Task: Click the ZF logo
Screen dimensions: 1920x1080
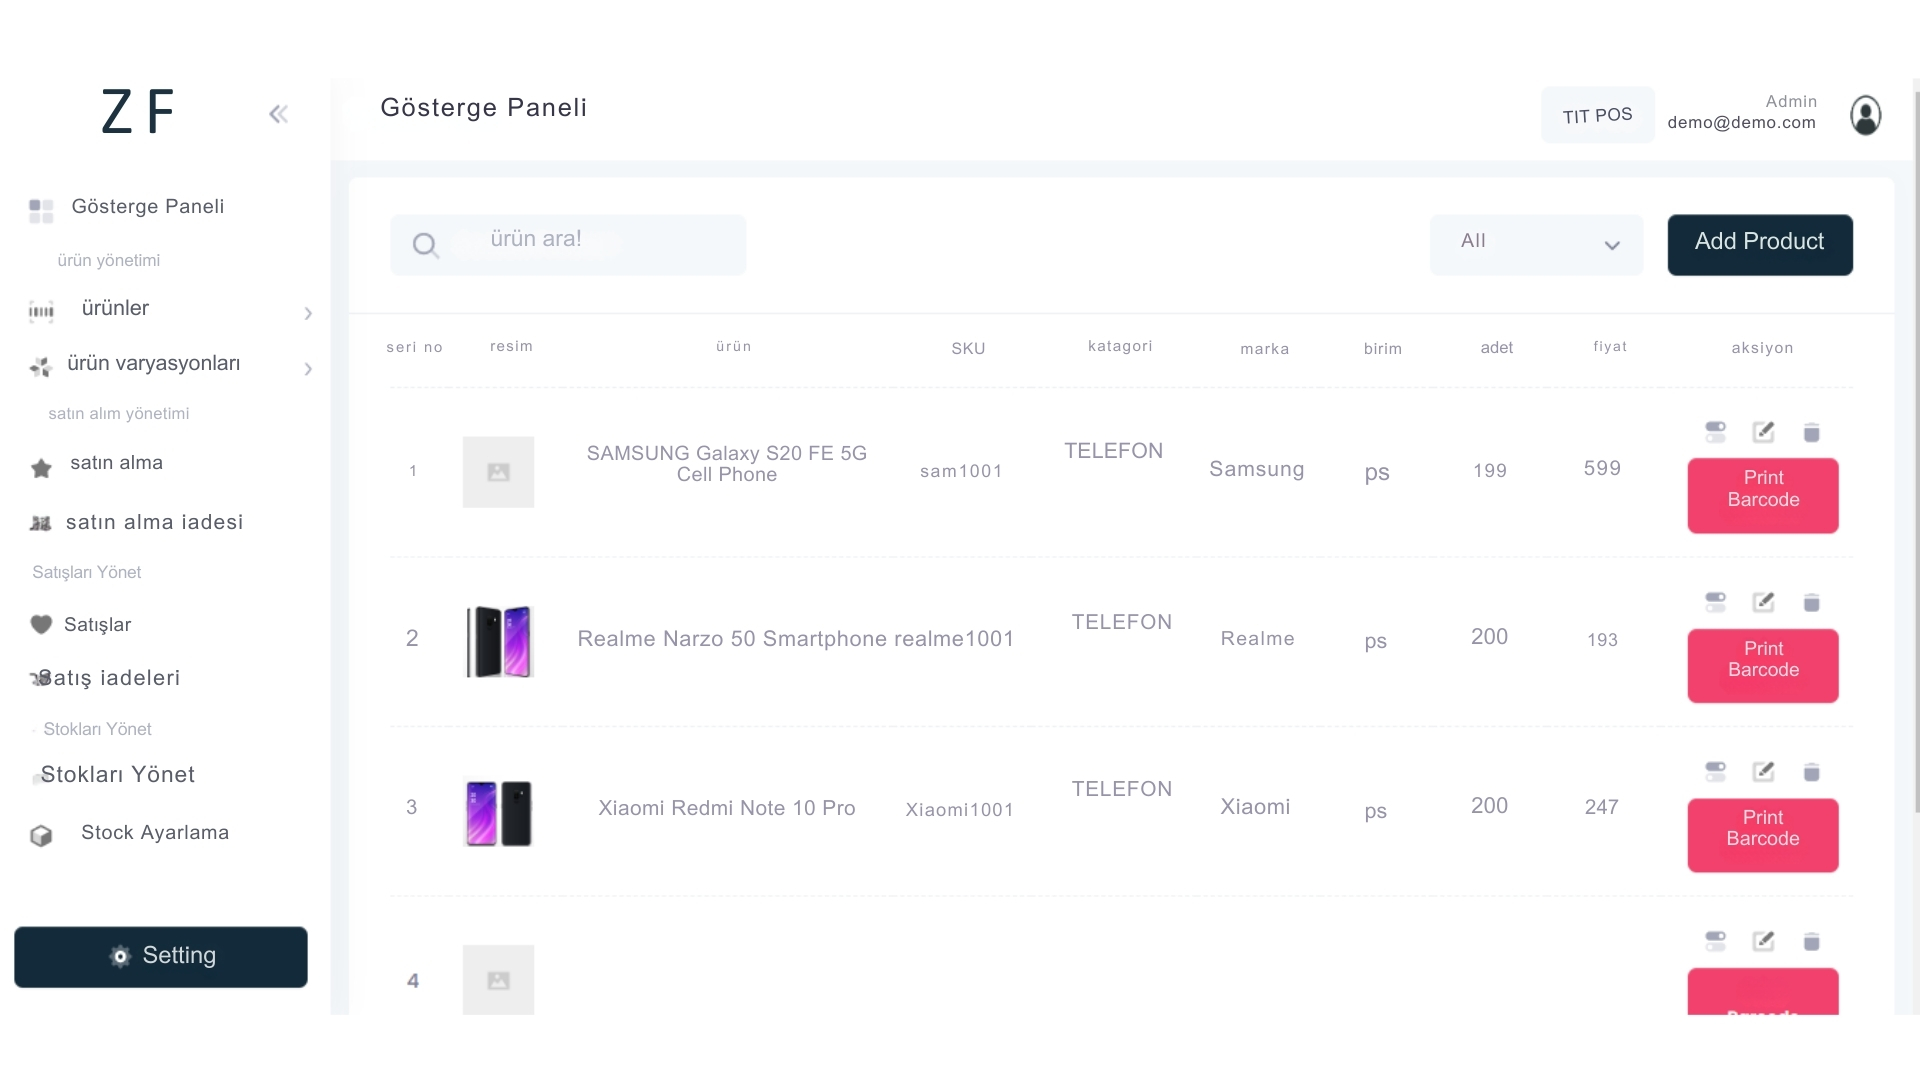Action: [138, 112]
